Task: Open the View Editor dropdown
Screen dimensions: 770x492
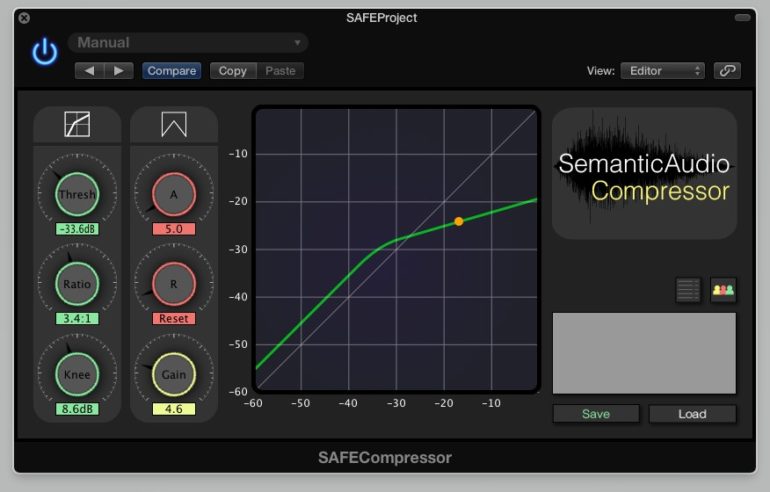Action: (x=662, y=71)
